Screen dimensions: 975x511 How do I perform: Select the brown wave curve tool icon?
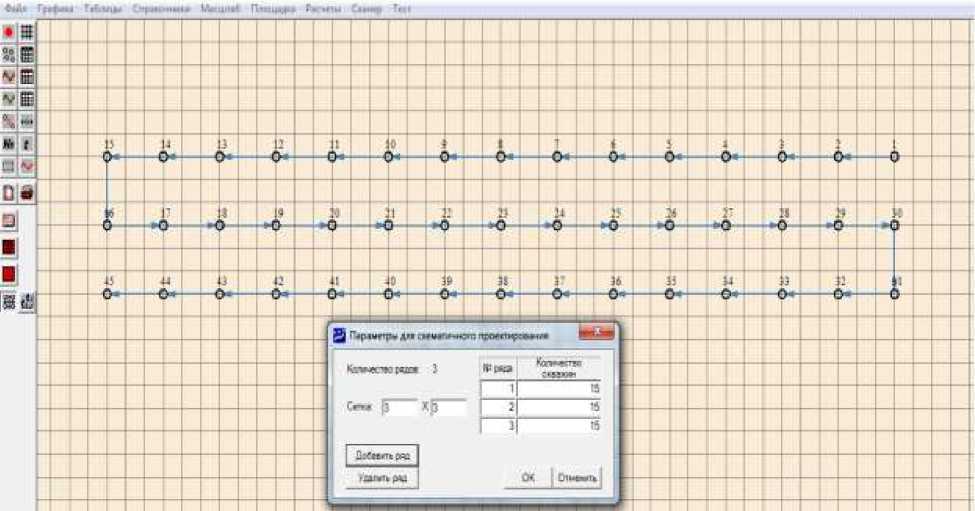(x=9, y=76)
